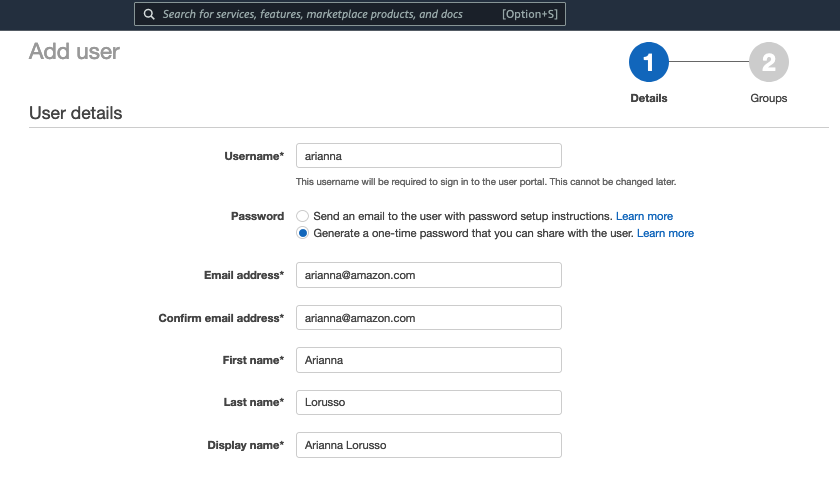The image size is (840, 482).
Task: Go to the Groups step label
Action: 768,98
